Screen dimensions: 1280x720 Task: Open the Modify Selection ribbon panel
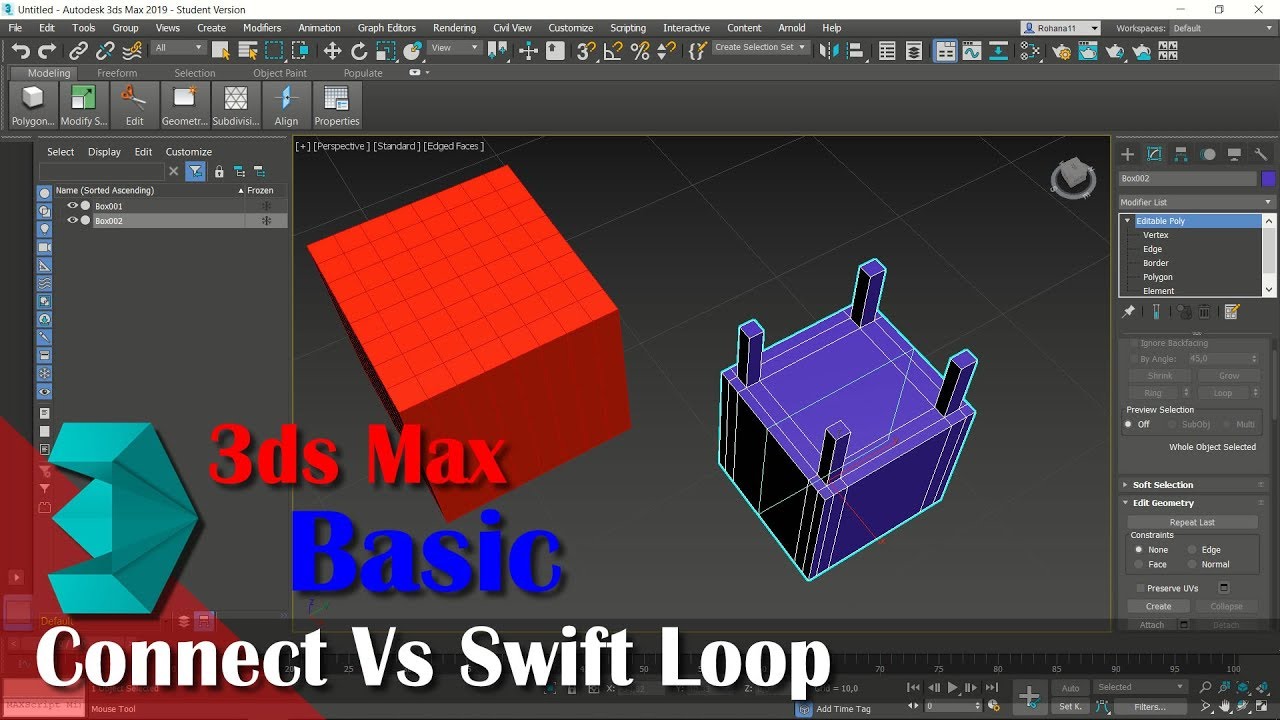[x=84, y=106]
